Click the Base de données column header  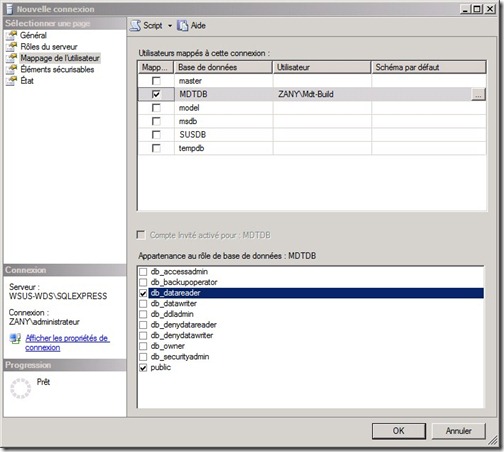click(x=223, y=67)
